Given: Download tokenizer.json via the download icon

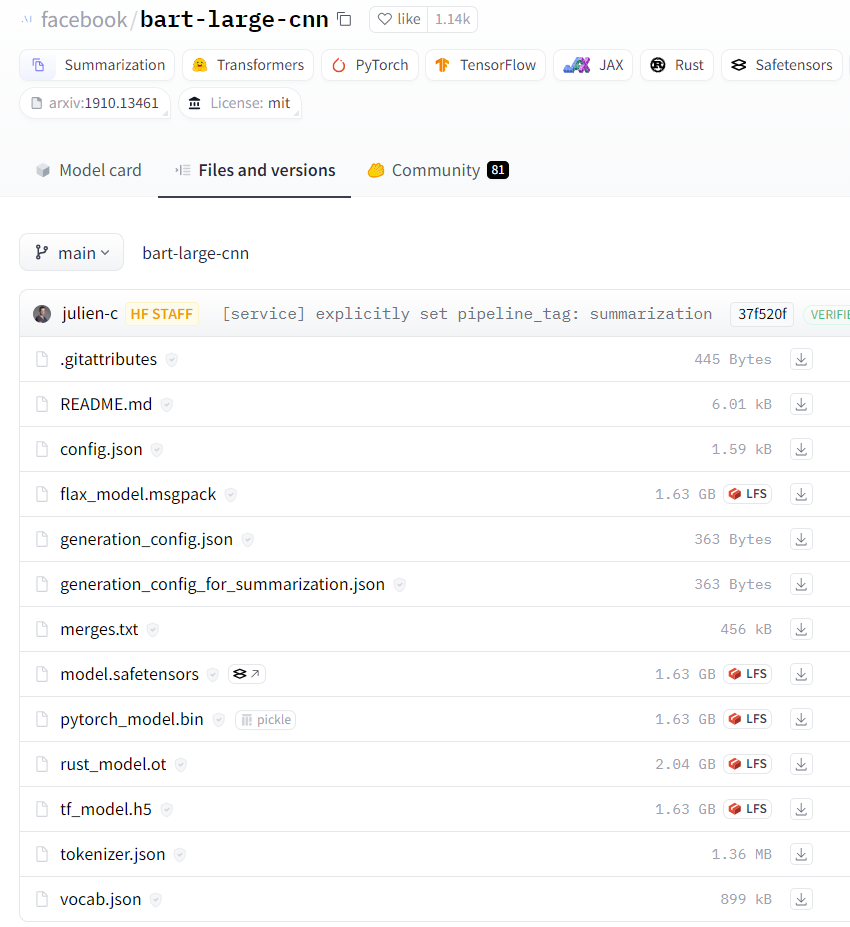Looking at the screenshot, I should point(801,854).
